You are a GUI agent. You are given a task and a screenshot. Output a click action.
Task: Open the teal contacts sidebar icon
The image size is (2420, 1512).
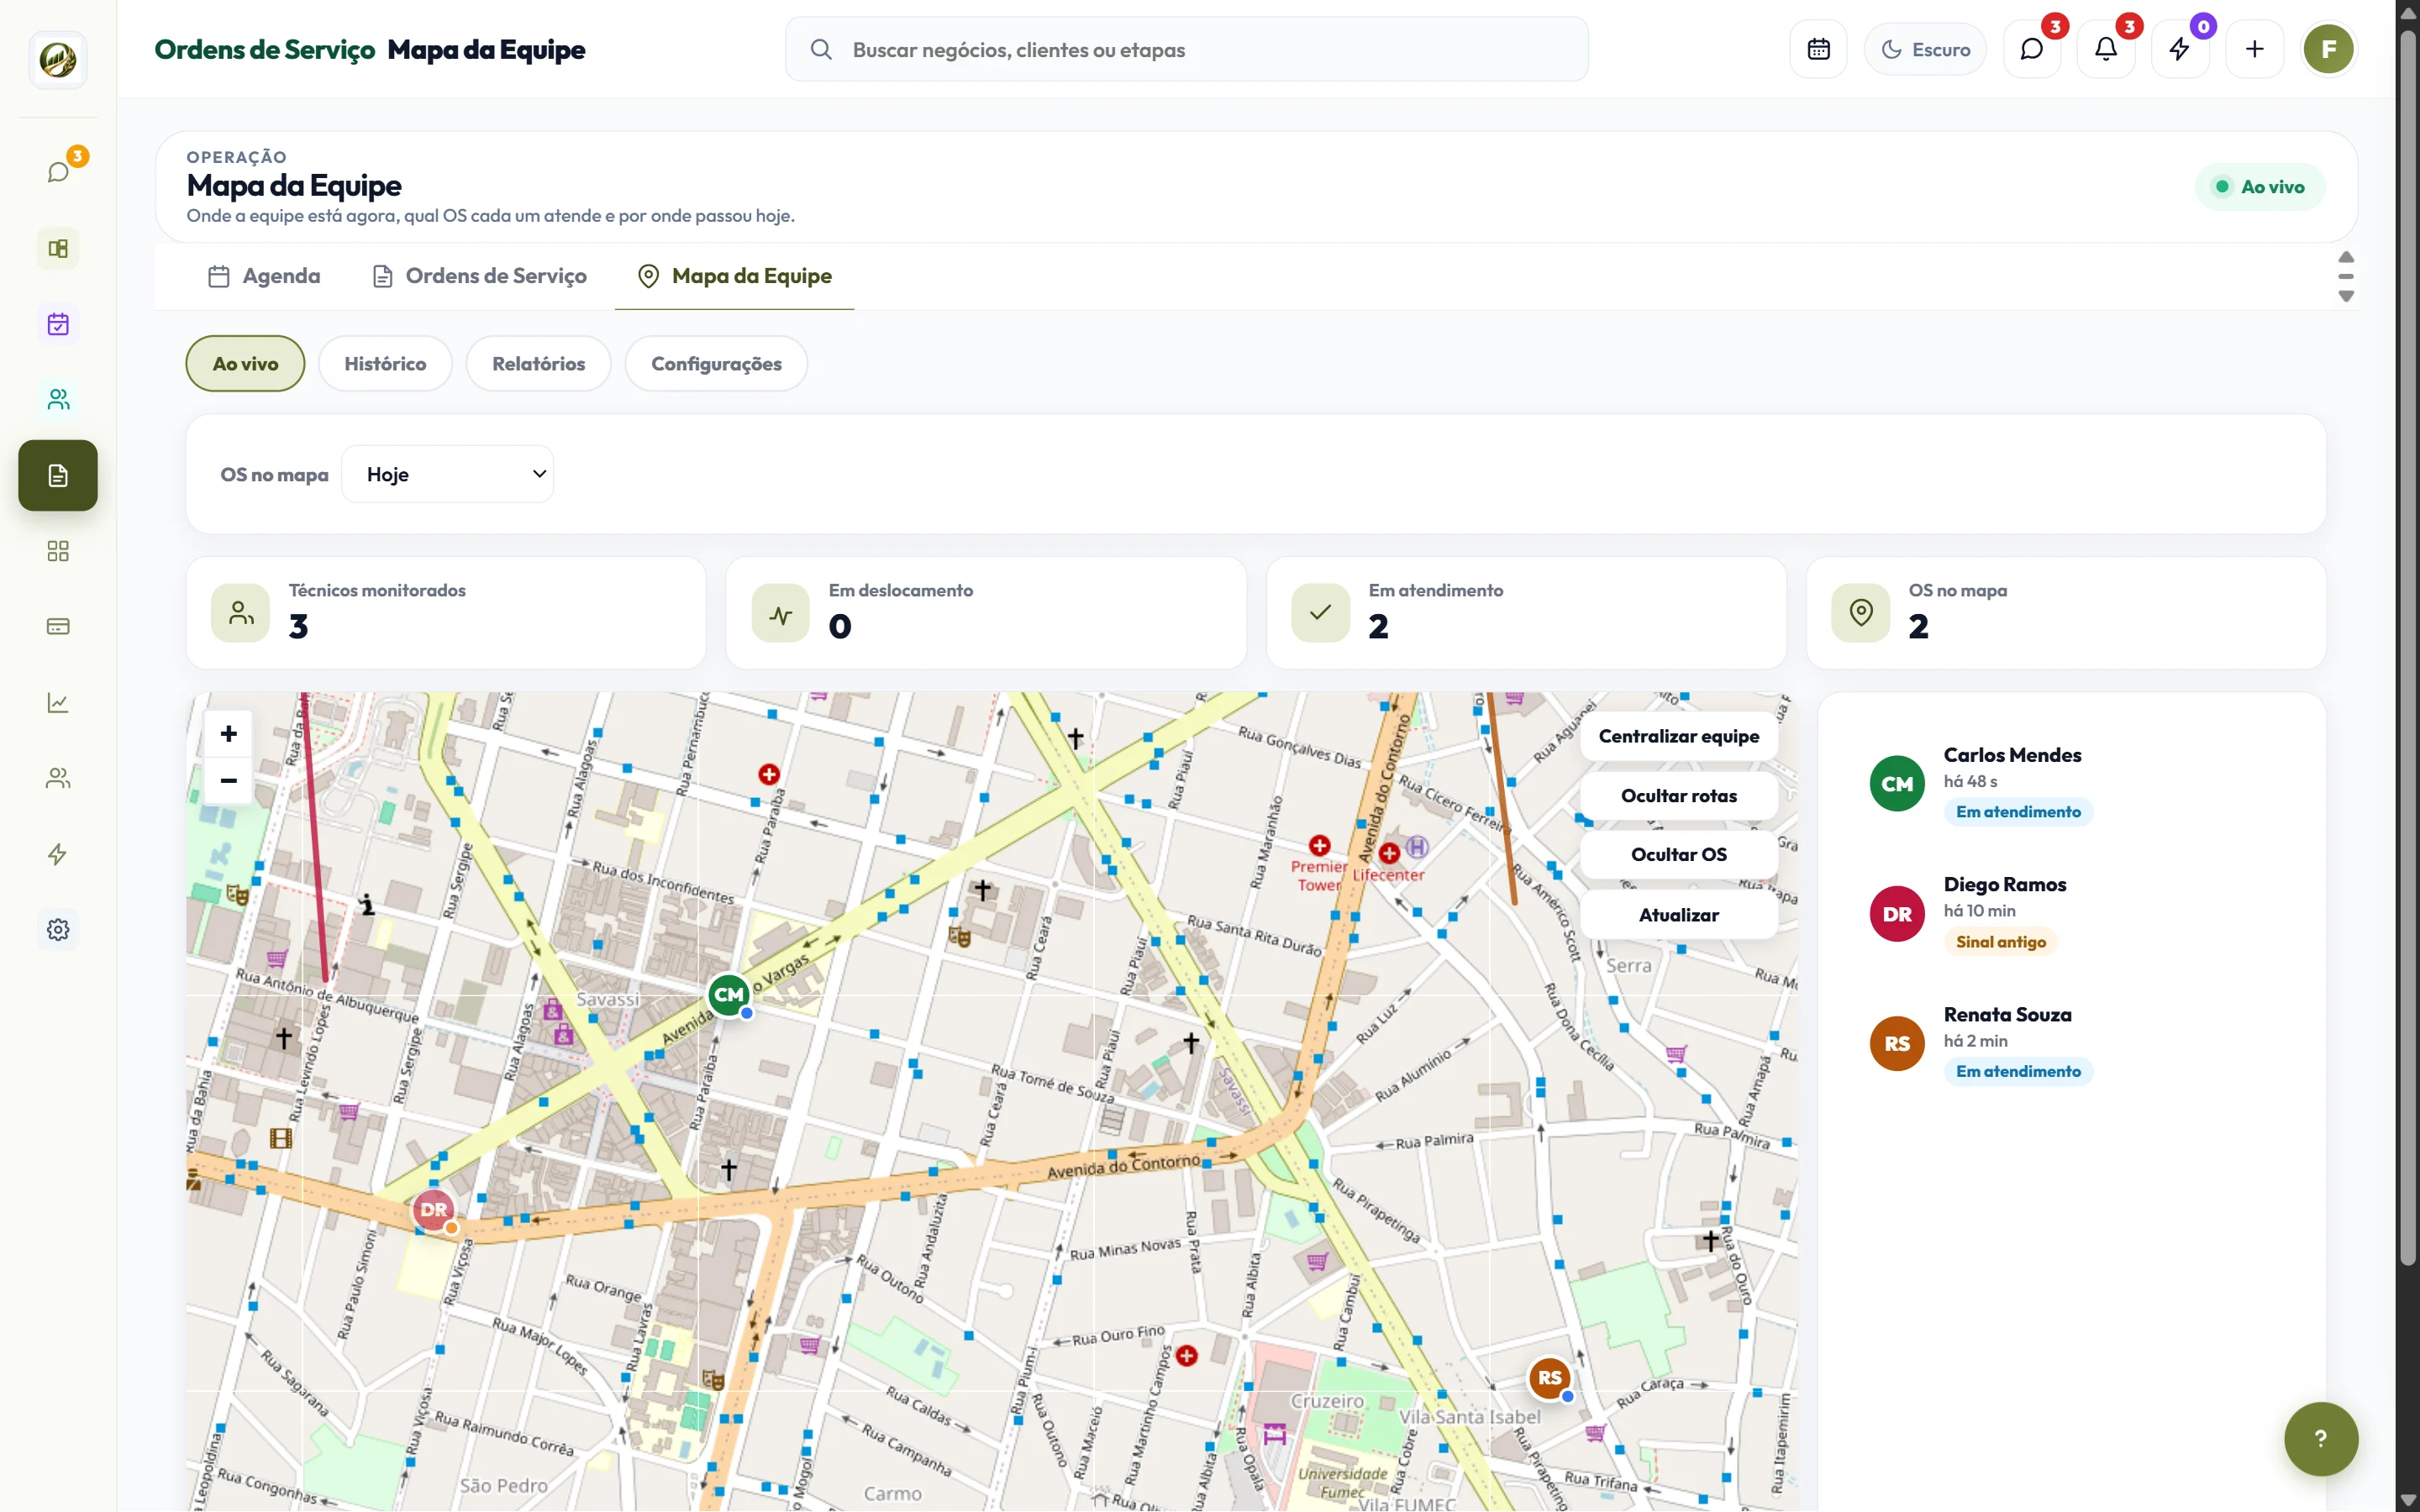pos(58,399)
